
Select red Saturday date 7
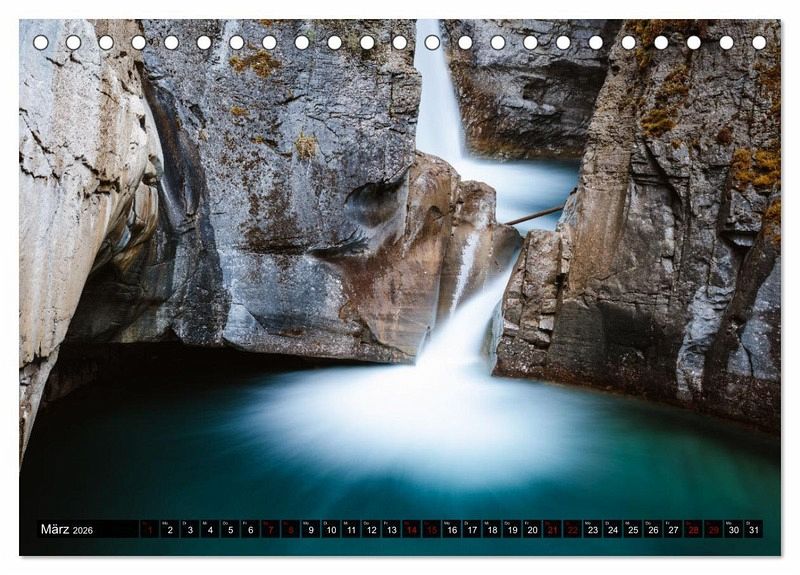[x=271, y=529]
